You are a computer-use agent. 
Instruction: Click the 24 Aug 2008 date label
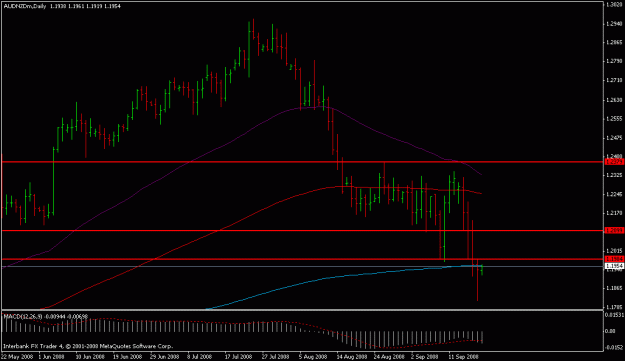coord(389,357)
